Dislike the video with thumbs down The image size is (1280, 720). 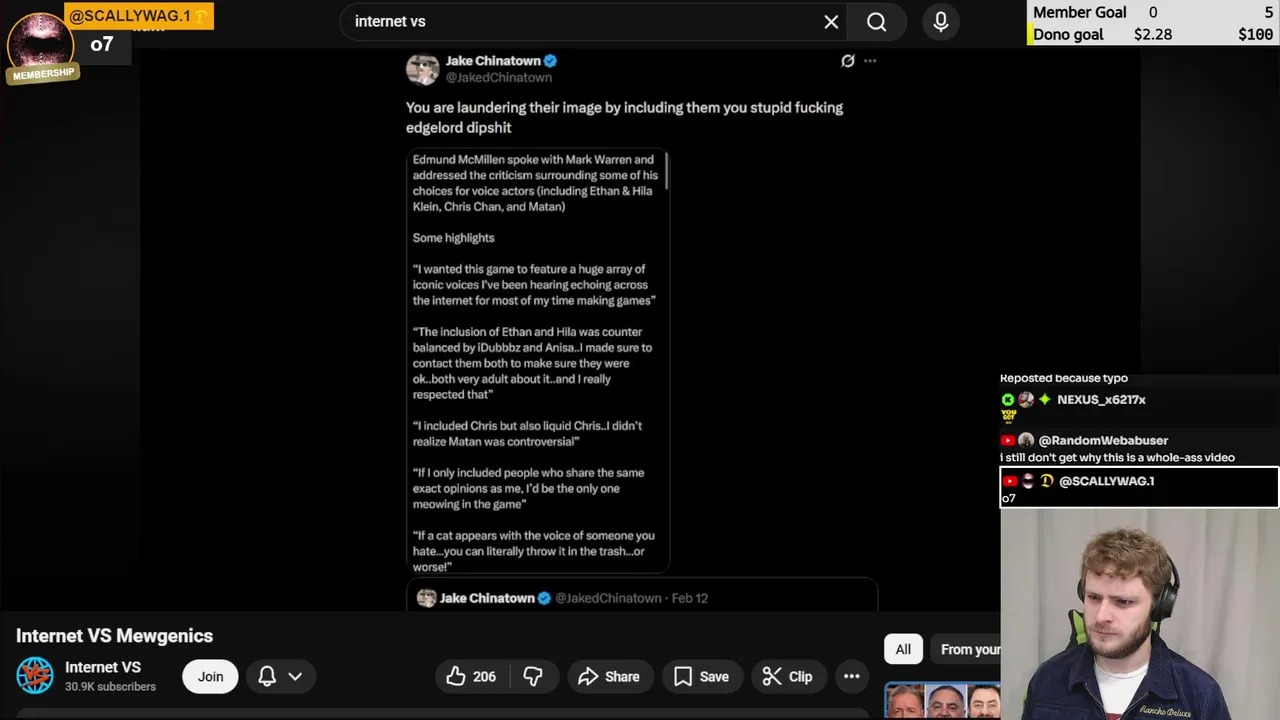point(533,677)
